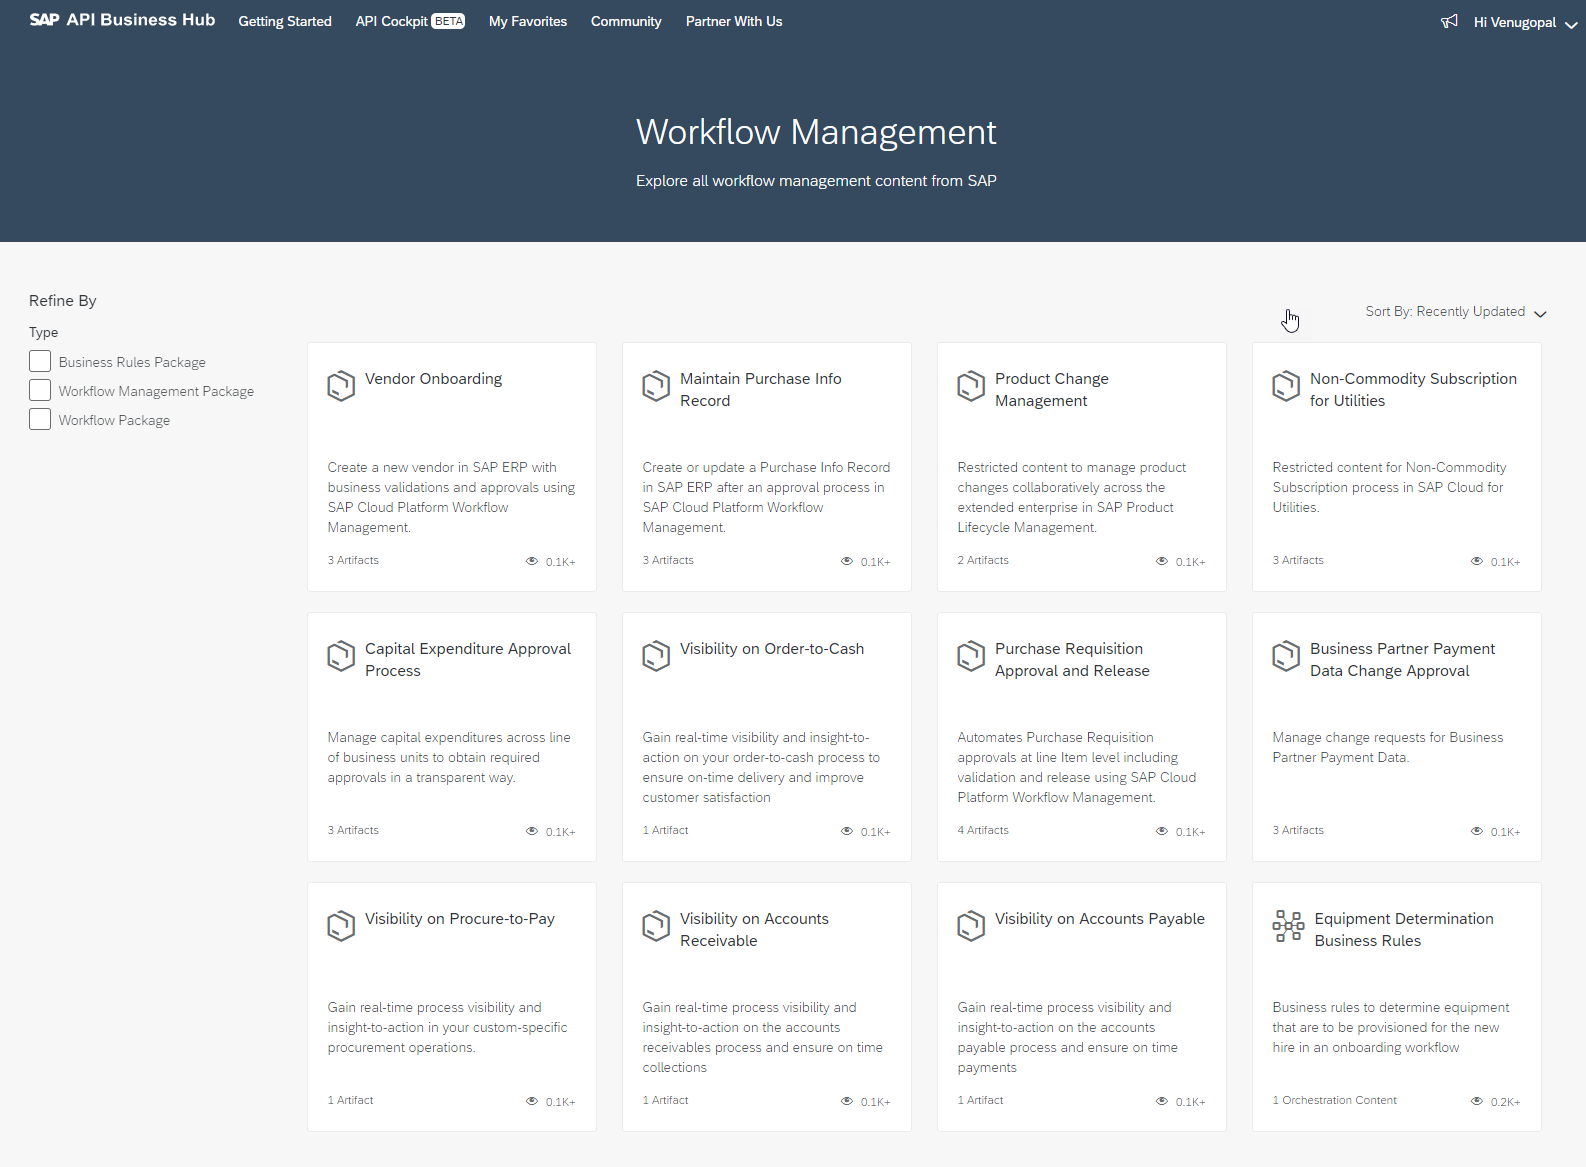Click the eye icon on Maintain Purchase Info Record
This screenshot has width=1586, height=1167.
click(847, 561)
